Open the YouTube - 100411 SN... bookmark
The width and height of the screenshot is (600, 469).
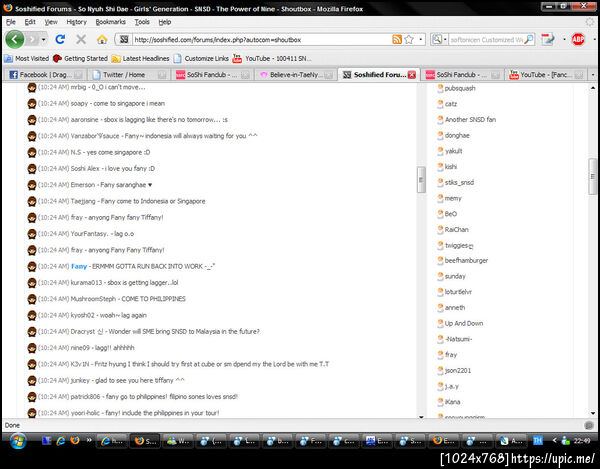pyautogui.click(x=272, y=59)
